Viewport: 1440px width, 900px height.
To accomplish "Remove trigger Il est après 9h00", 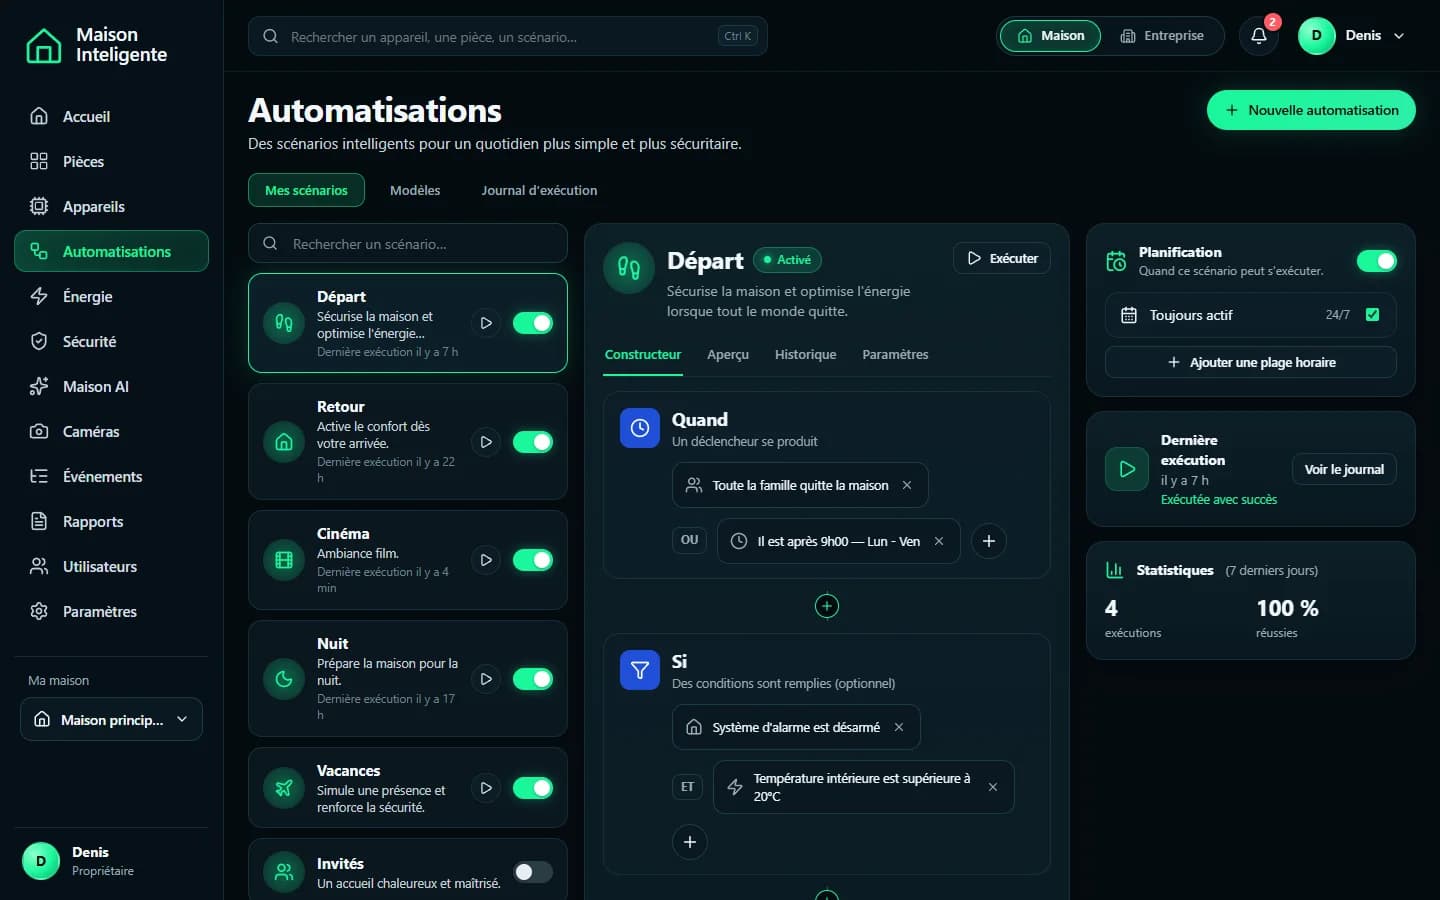I will click(939, 541).
